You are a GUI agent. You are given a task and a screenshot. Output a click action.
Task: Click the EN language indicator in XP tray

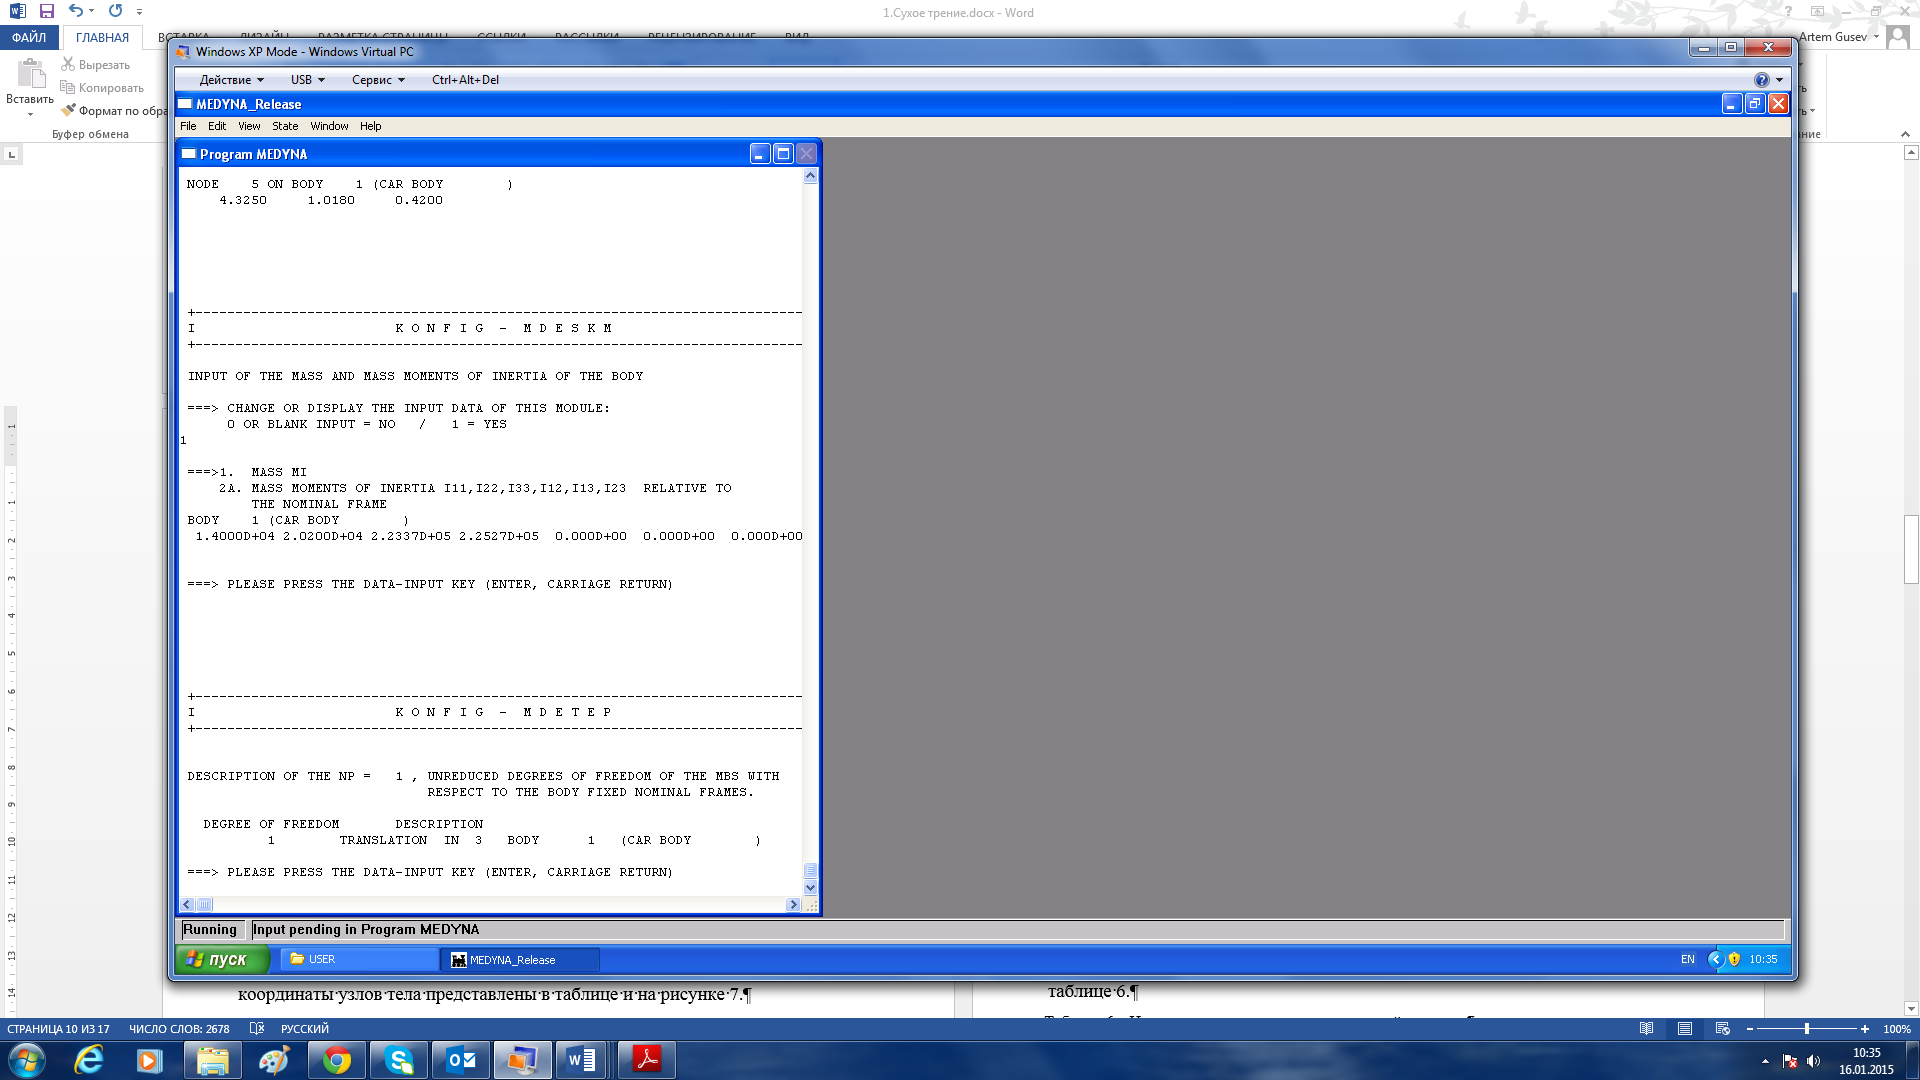point(1687,959)
